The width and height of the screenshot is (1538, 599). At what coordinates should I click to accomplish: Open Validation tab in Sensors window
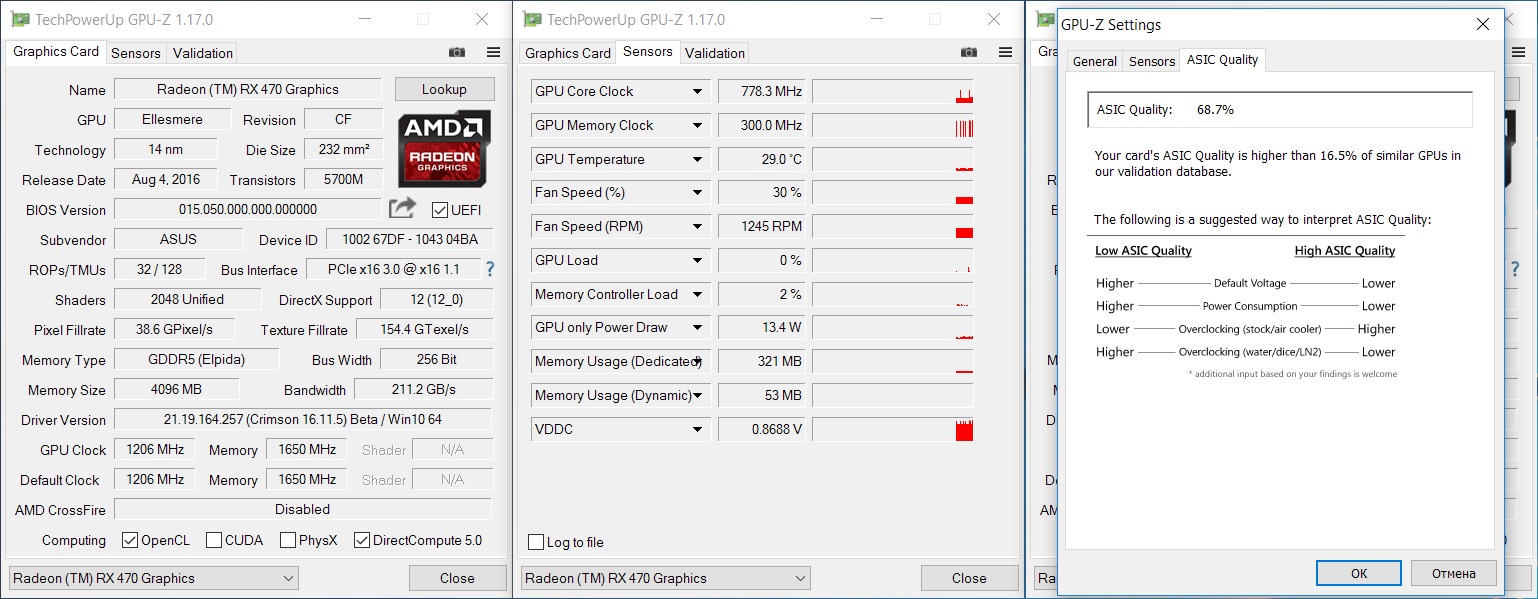[715, 53]
